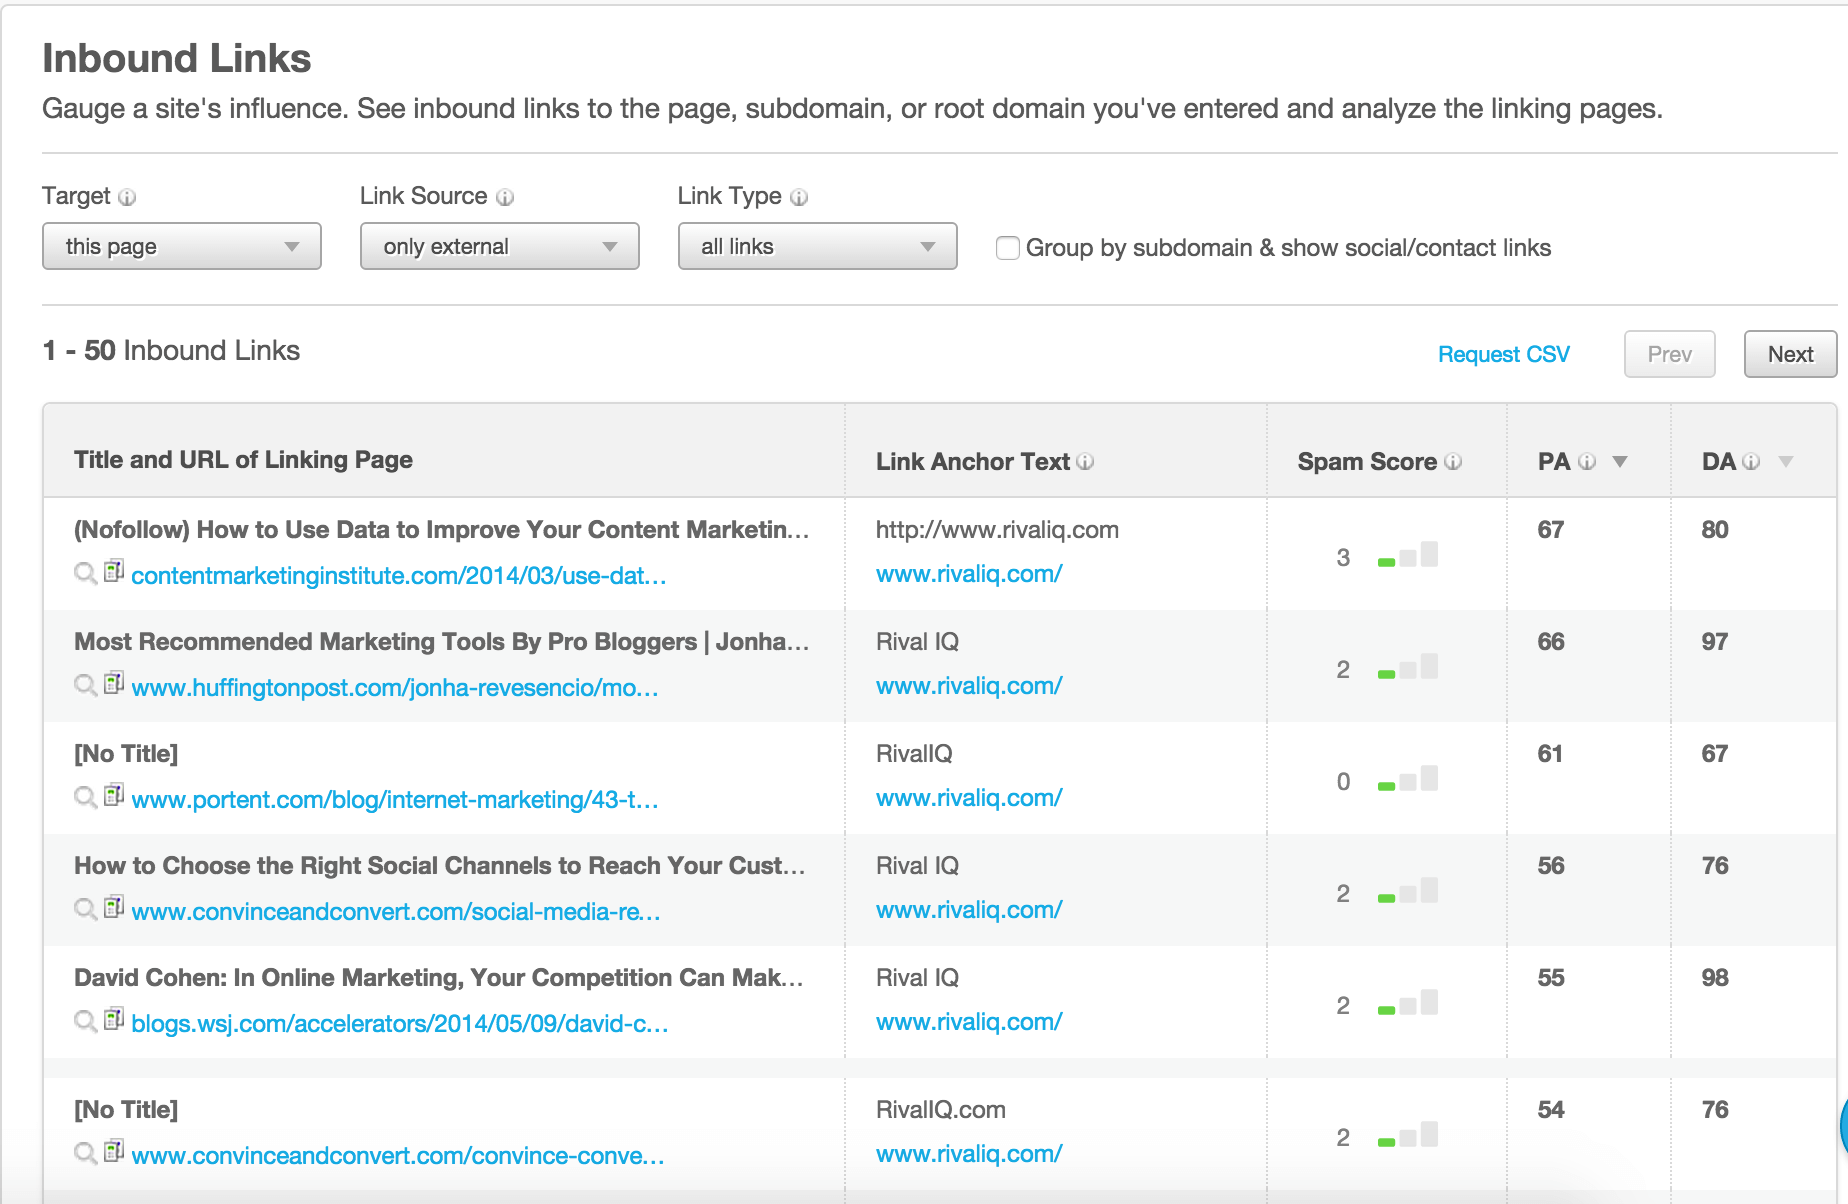Click page icon for blogs.wsj.com row
Screen dimensions: 1848x1204
click(x=114, y=1019)
